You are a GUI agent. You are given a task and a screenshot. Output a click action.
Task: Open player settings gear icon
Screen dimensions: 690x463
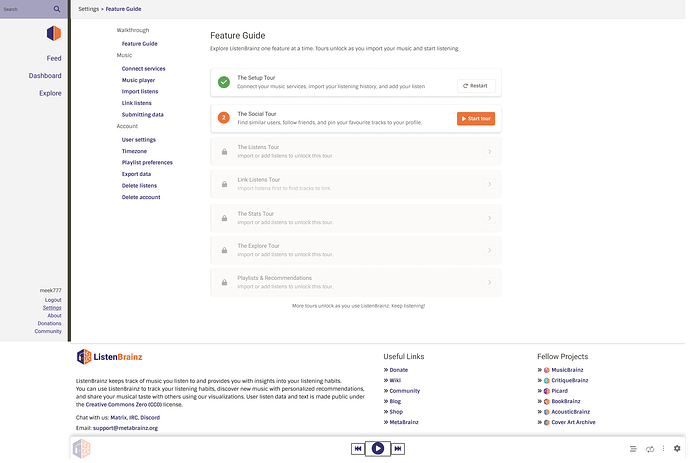click(x=677, y=448)
